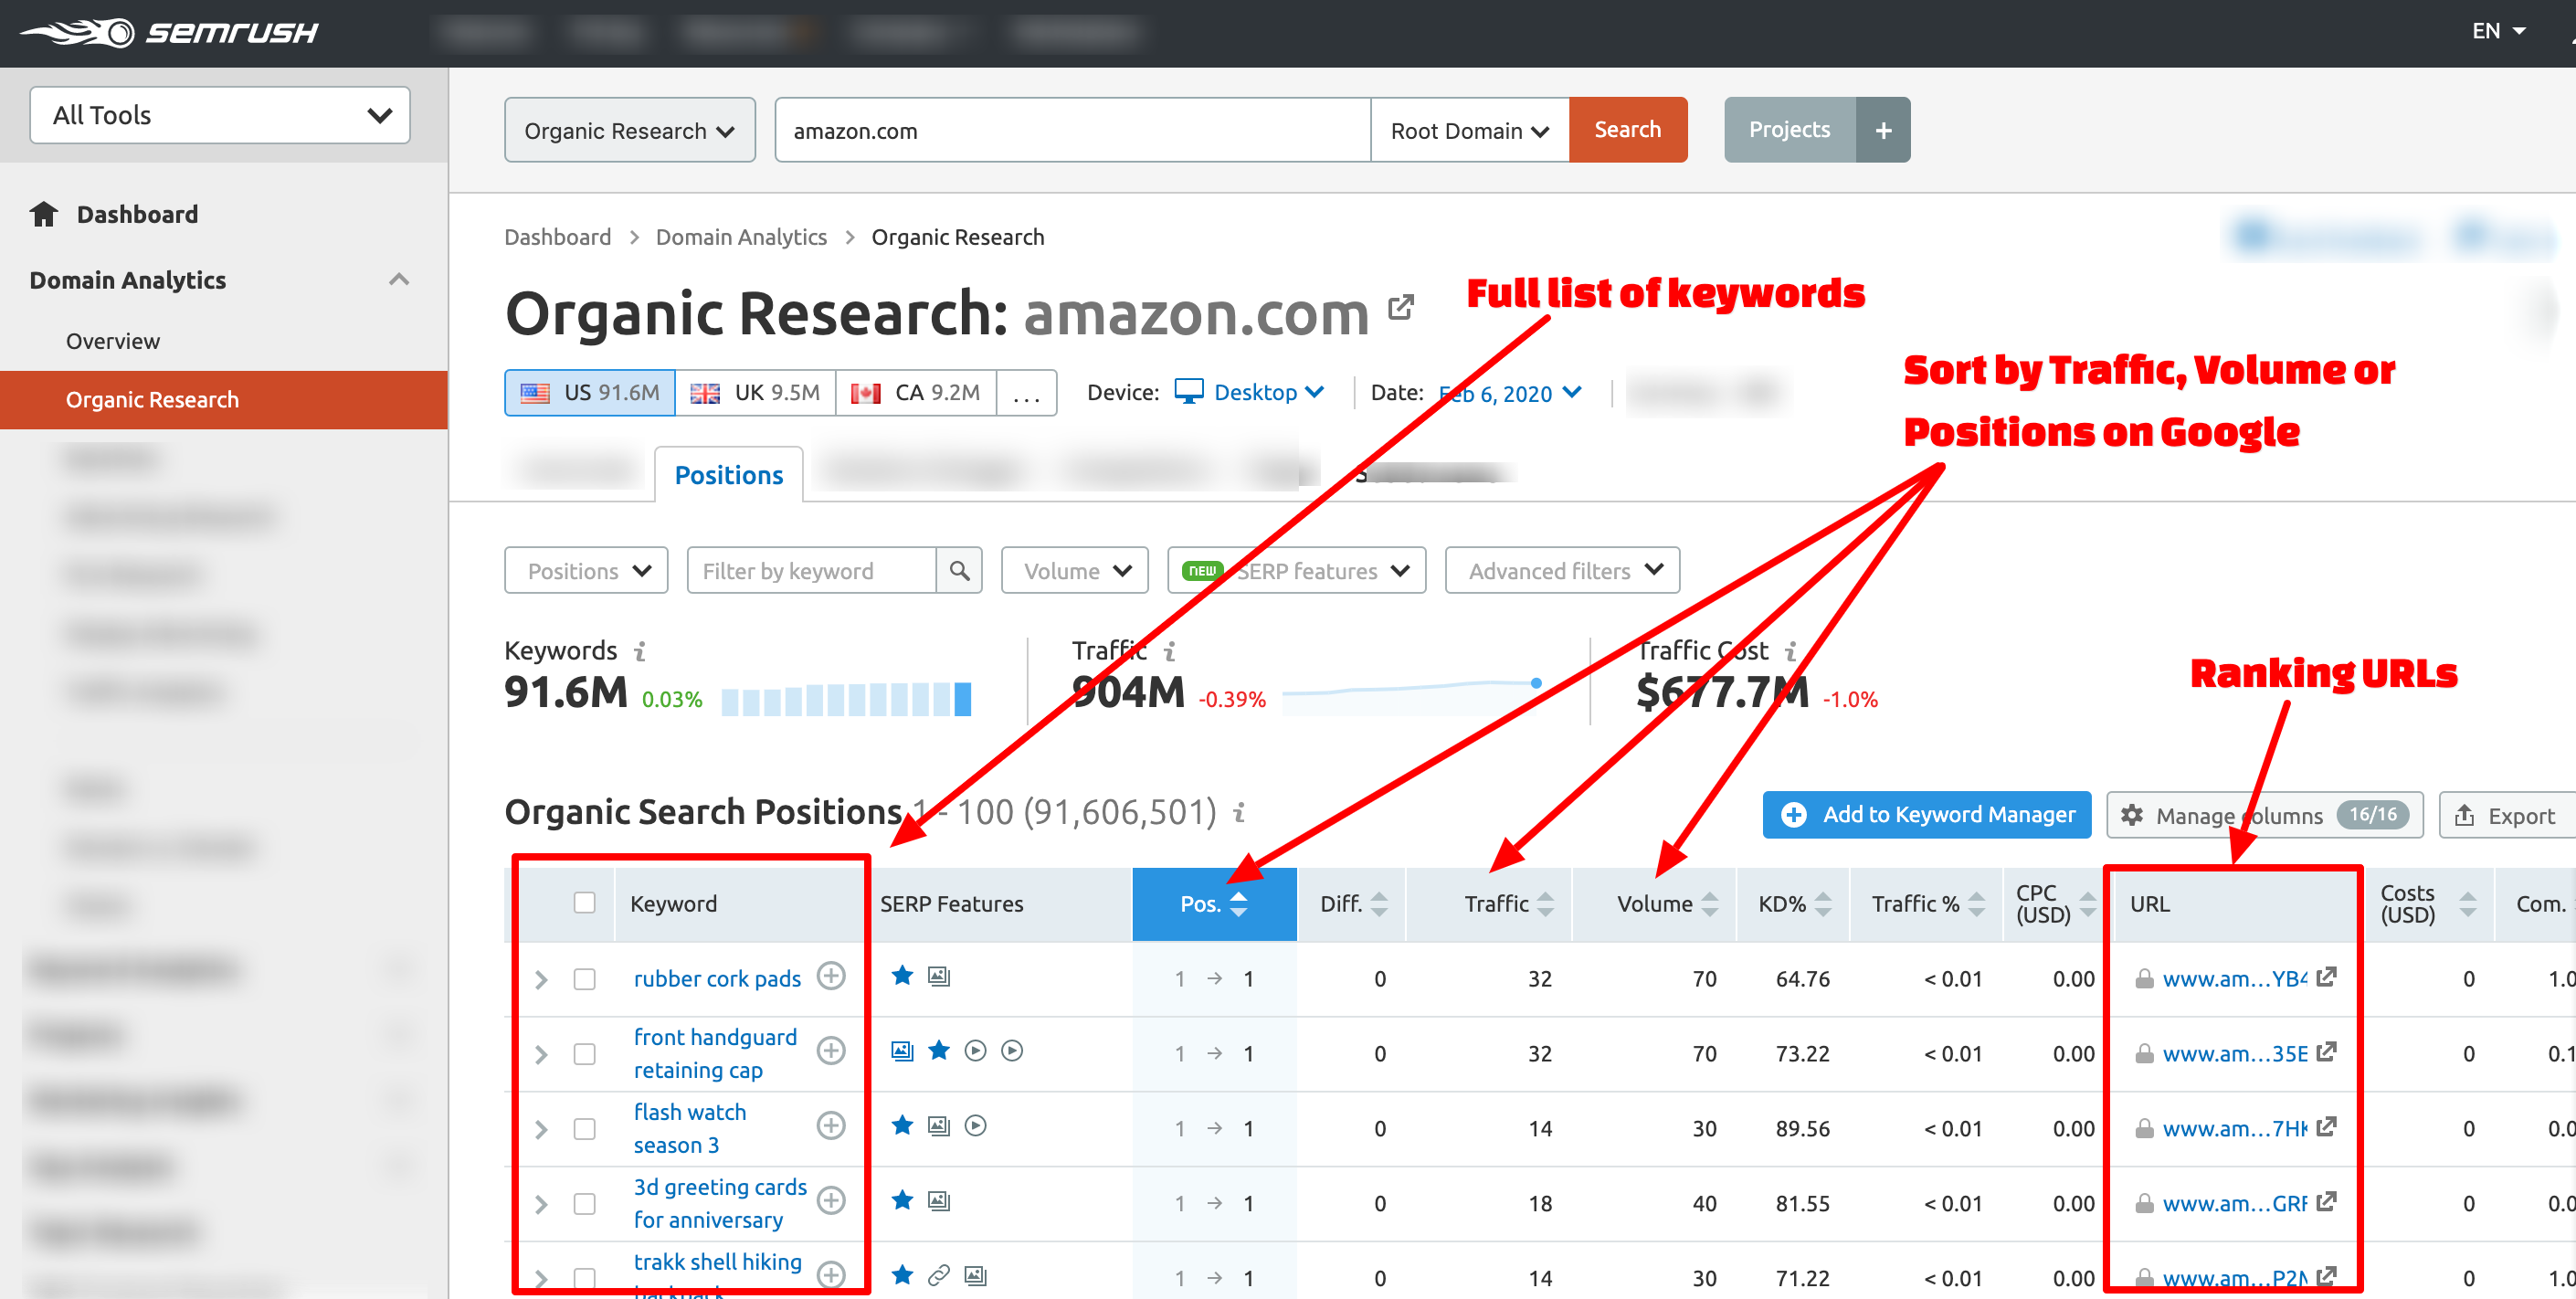Click the Semrush logo

pyautogui.click(x=170, y=33)
